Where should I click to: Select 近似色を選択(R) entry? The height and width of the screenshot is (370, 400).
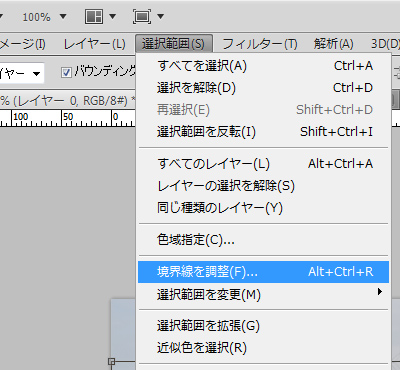point(263,348)
